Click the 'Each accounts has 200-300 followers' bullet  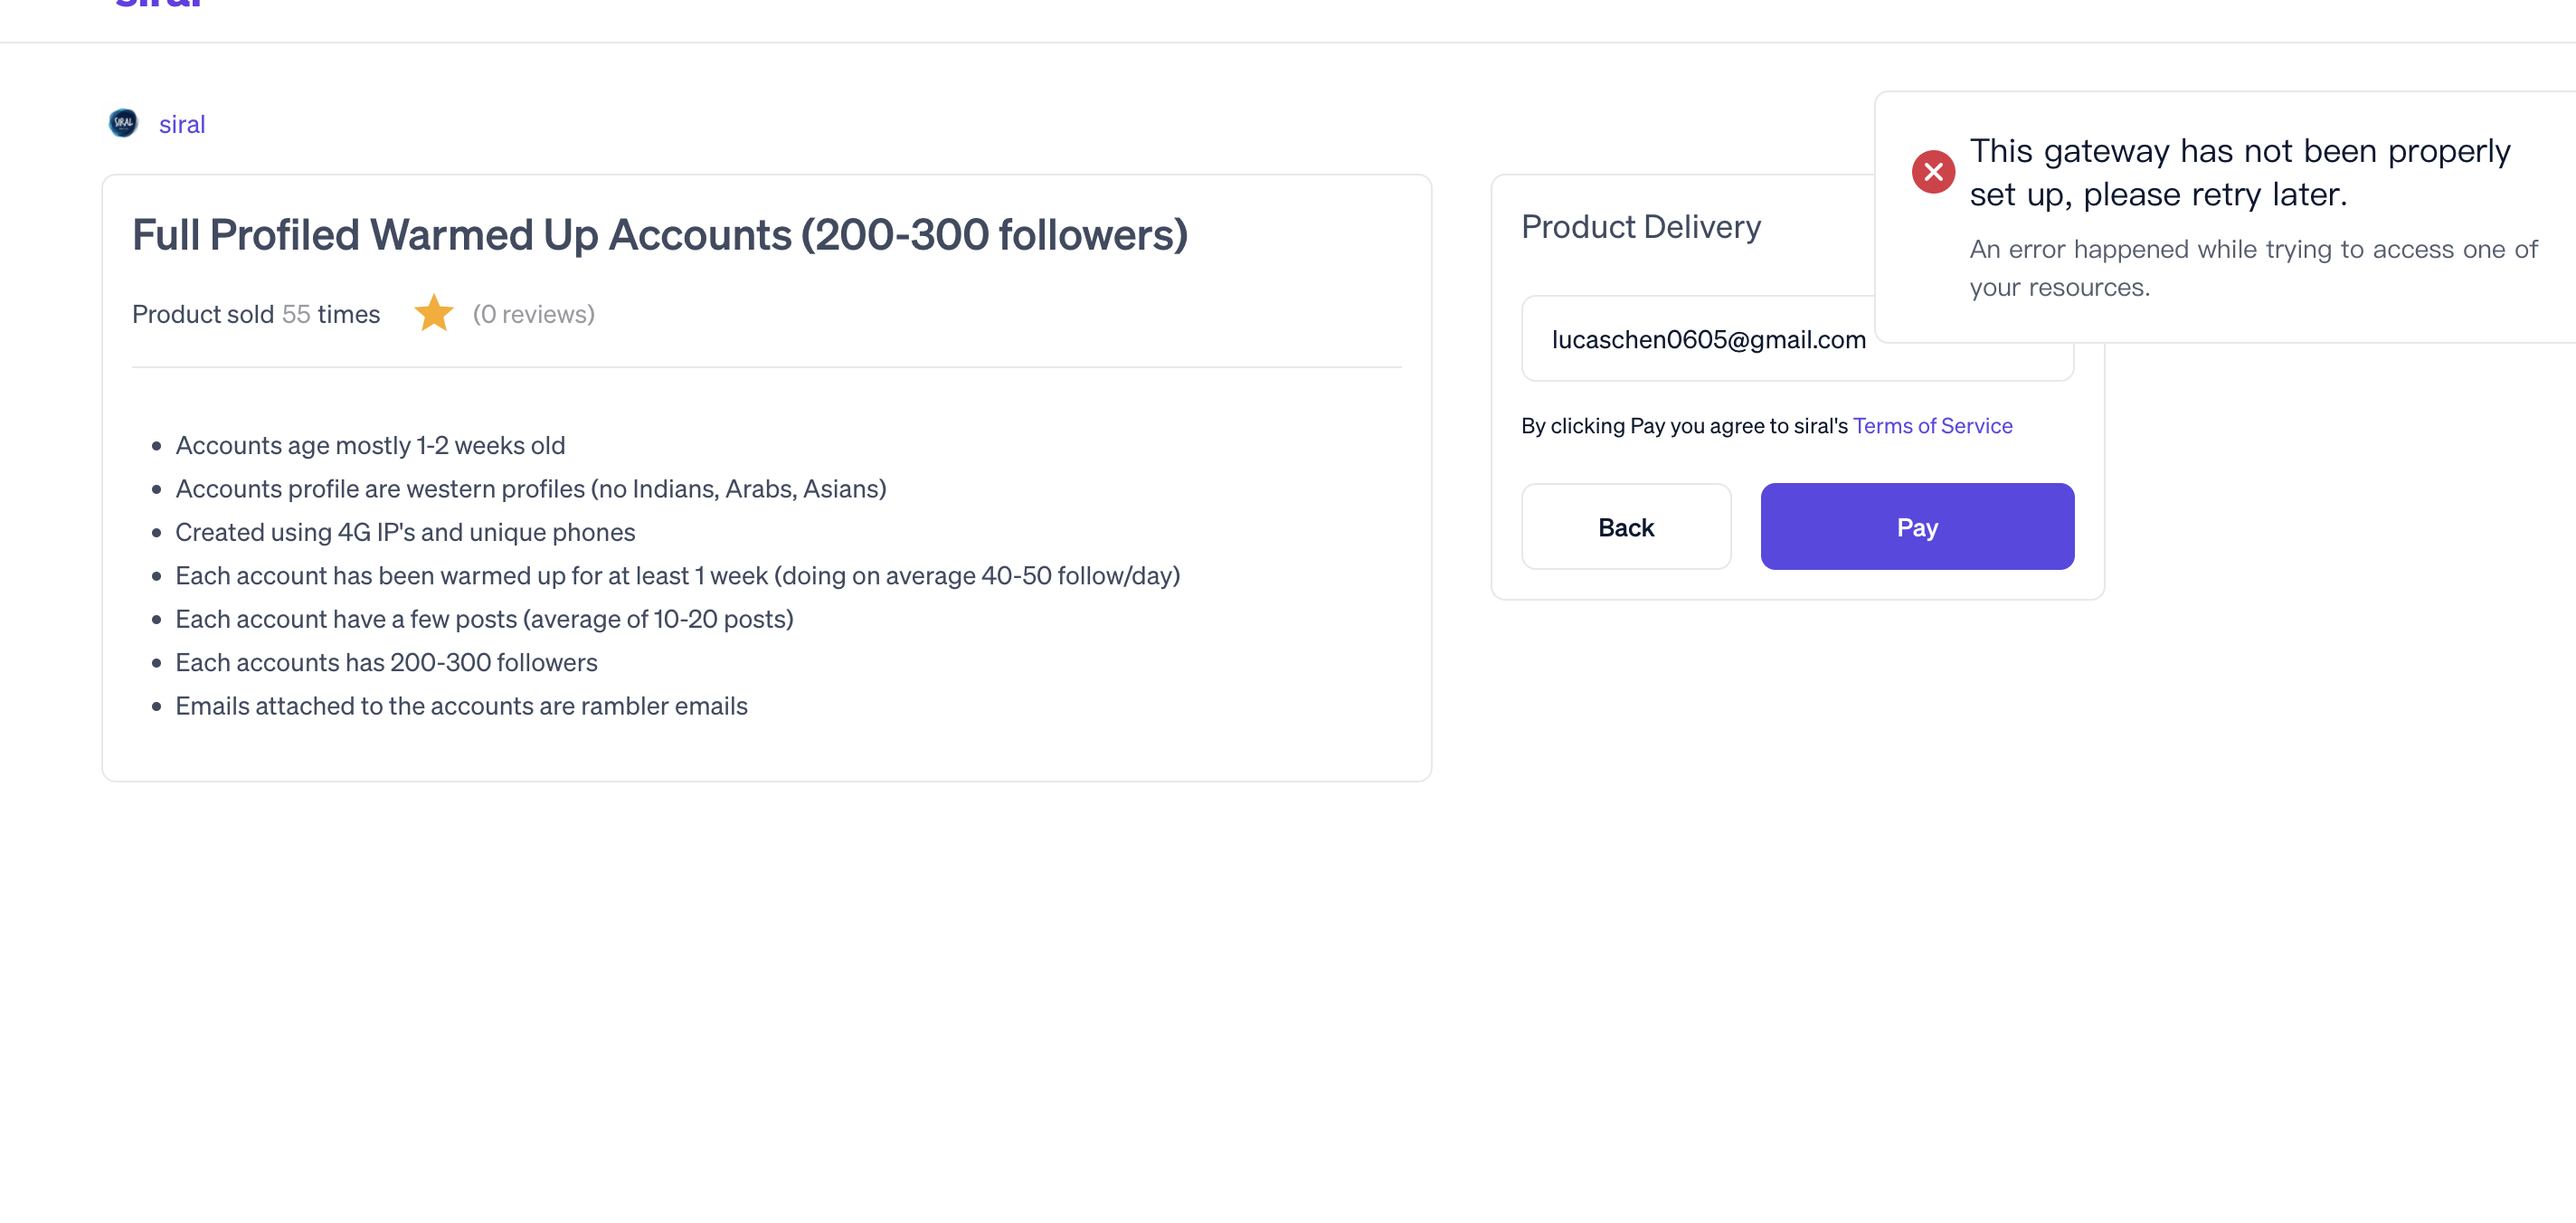pos(386,662)
